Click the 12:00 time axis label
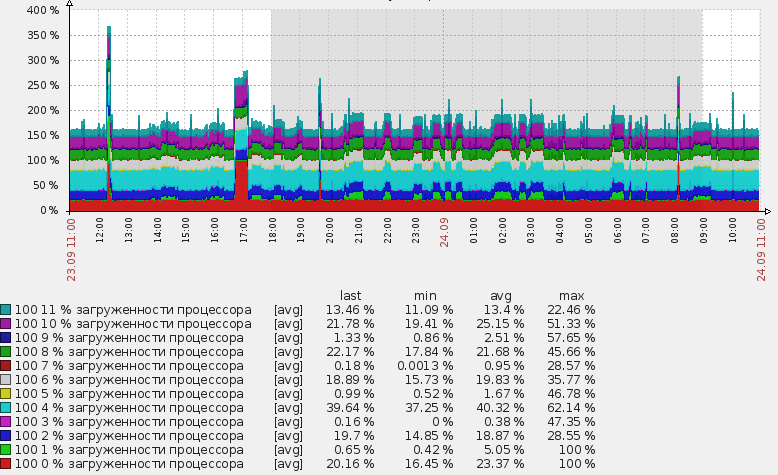 click(x=100, y=230)
